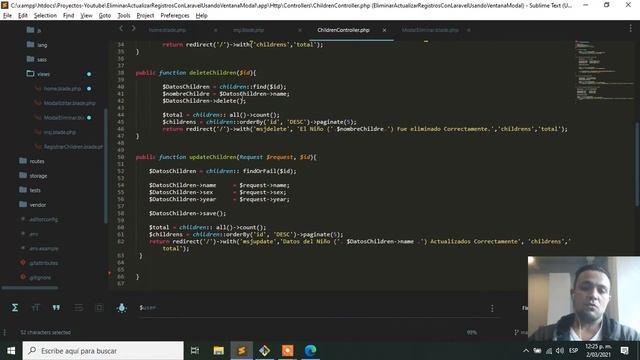Click line number 50 in the gutter
Screen dimensions: 640x360
[120, 157]
